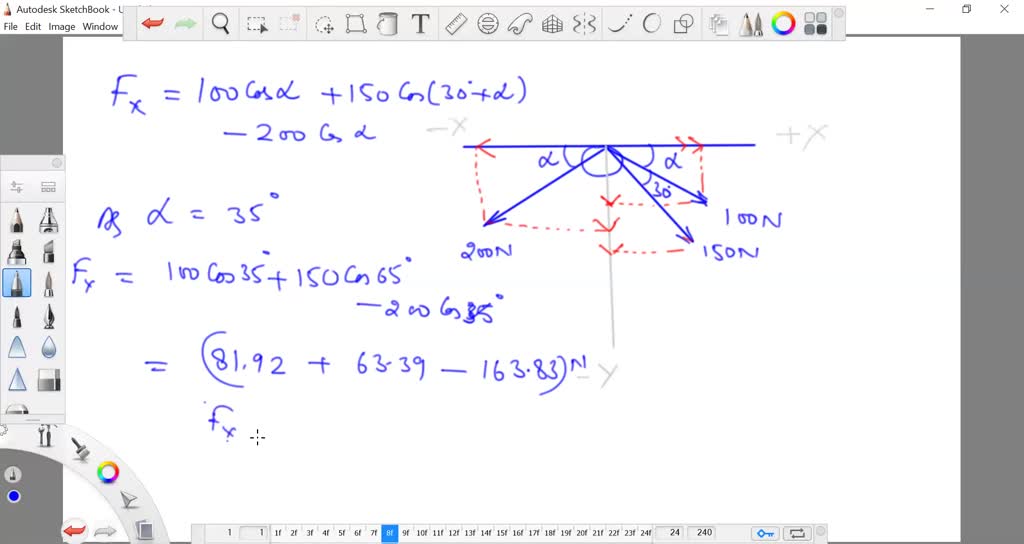This screenshot has height=544, width=1024.
Task: Select the Distort transform tool
Action: [x=356, y=24]
